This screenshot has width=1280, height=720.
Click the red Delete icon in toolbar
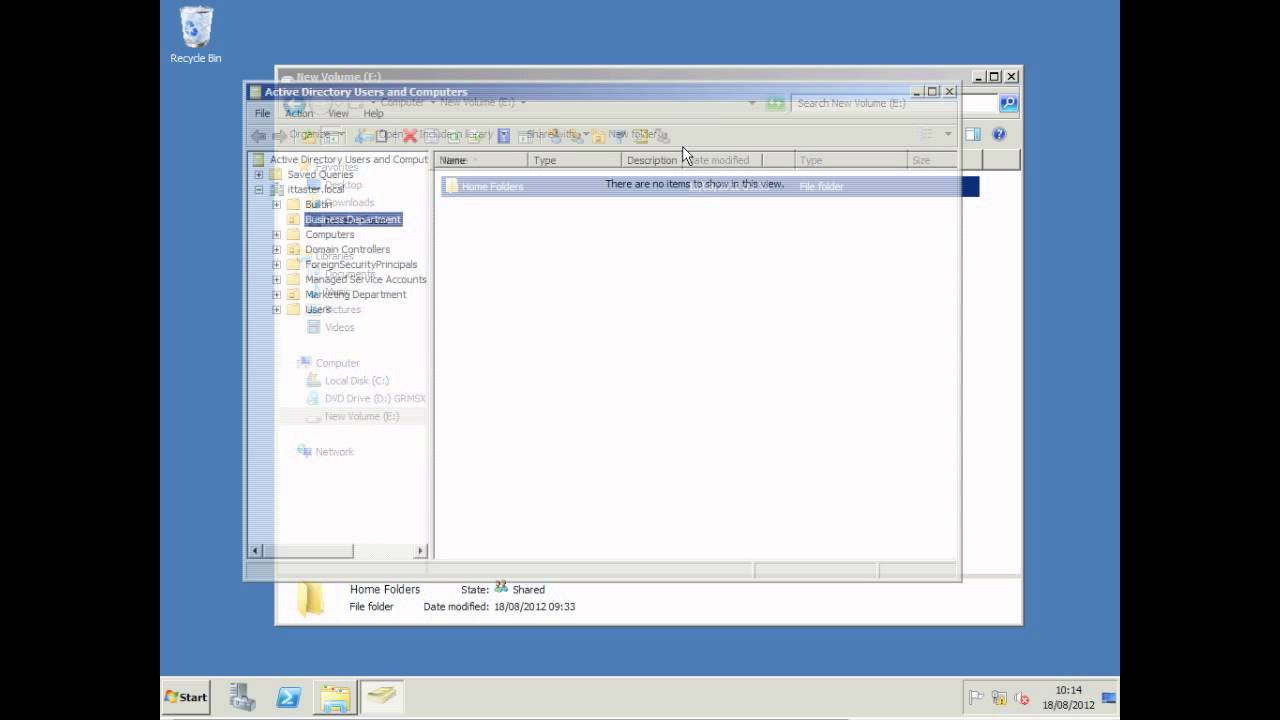[410, 135]
